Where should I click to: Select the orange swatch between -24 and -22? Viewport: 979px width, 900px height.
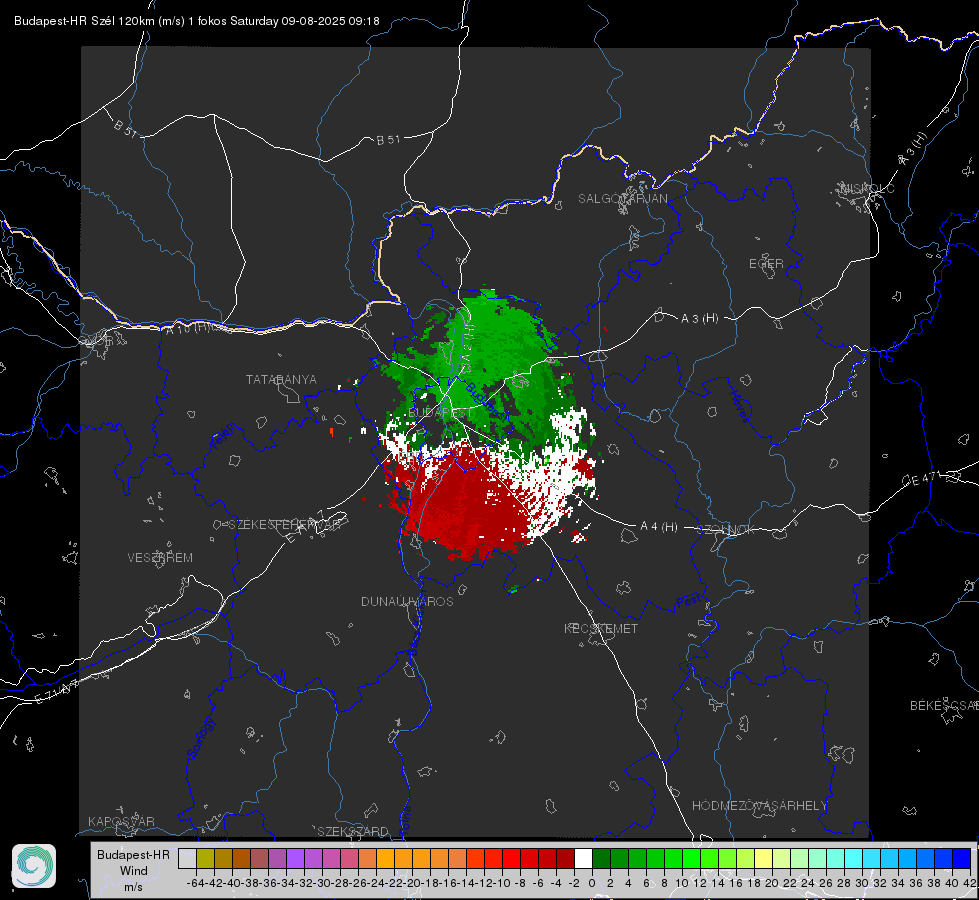point(385,858)
